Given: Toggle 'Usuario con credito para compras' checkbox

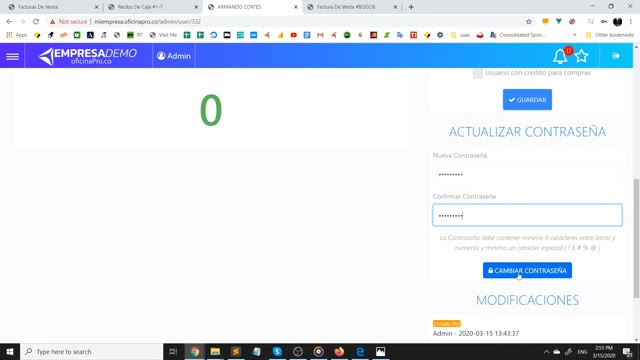Looking at the screenshot, I should [478, 73].
